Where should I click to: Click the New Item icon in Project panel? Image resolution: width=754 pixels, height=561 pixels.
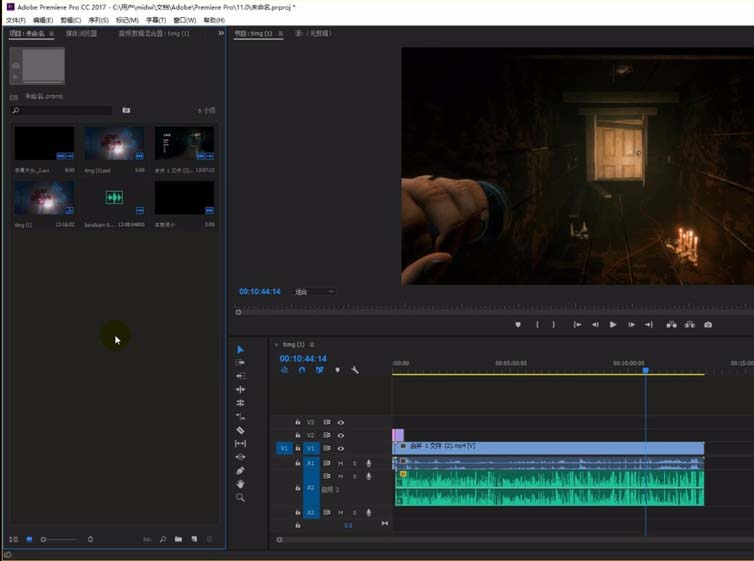tap(194, 539)
